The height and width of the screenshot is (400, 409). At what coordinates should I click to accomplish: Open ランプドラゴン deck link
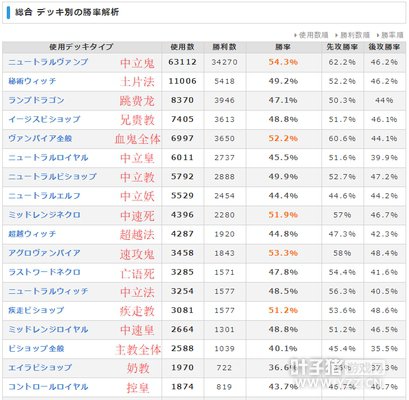coord(36,100)
